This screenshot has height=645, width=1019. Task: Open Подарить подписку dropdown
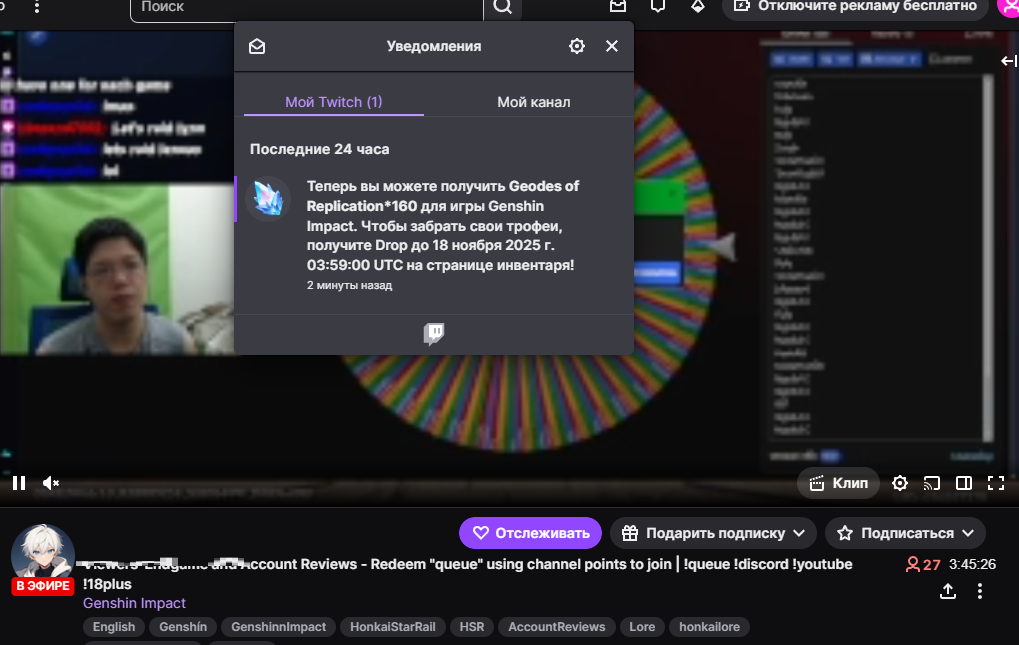(x=713, y=533)
